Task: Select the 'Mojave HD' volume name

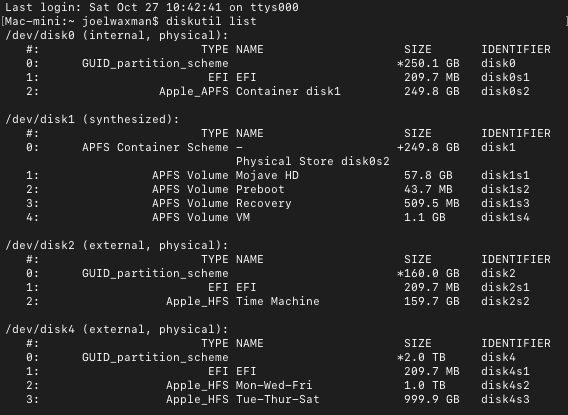Action: (267, 175)
